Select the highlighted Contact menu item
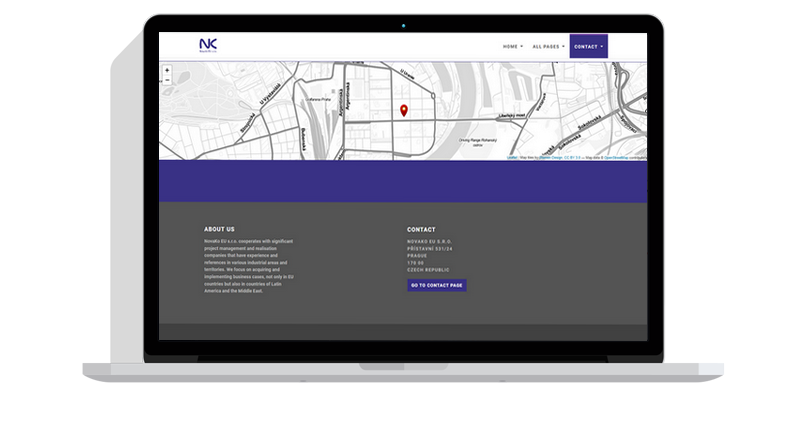 coord(586,46)
